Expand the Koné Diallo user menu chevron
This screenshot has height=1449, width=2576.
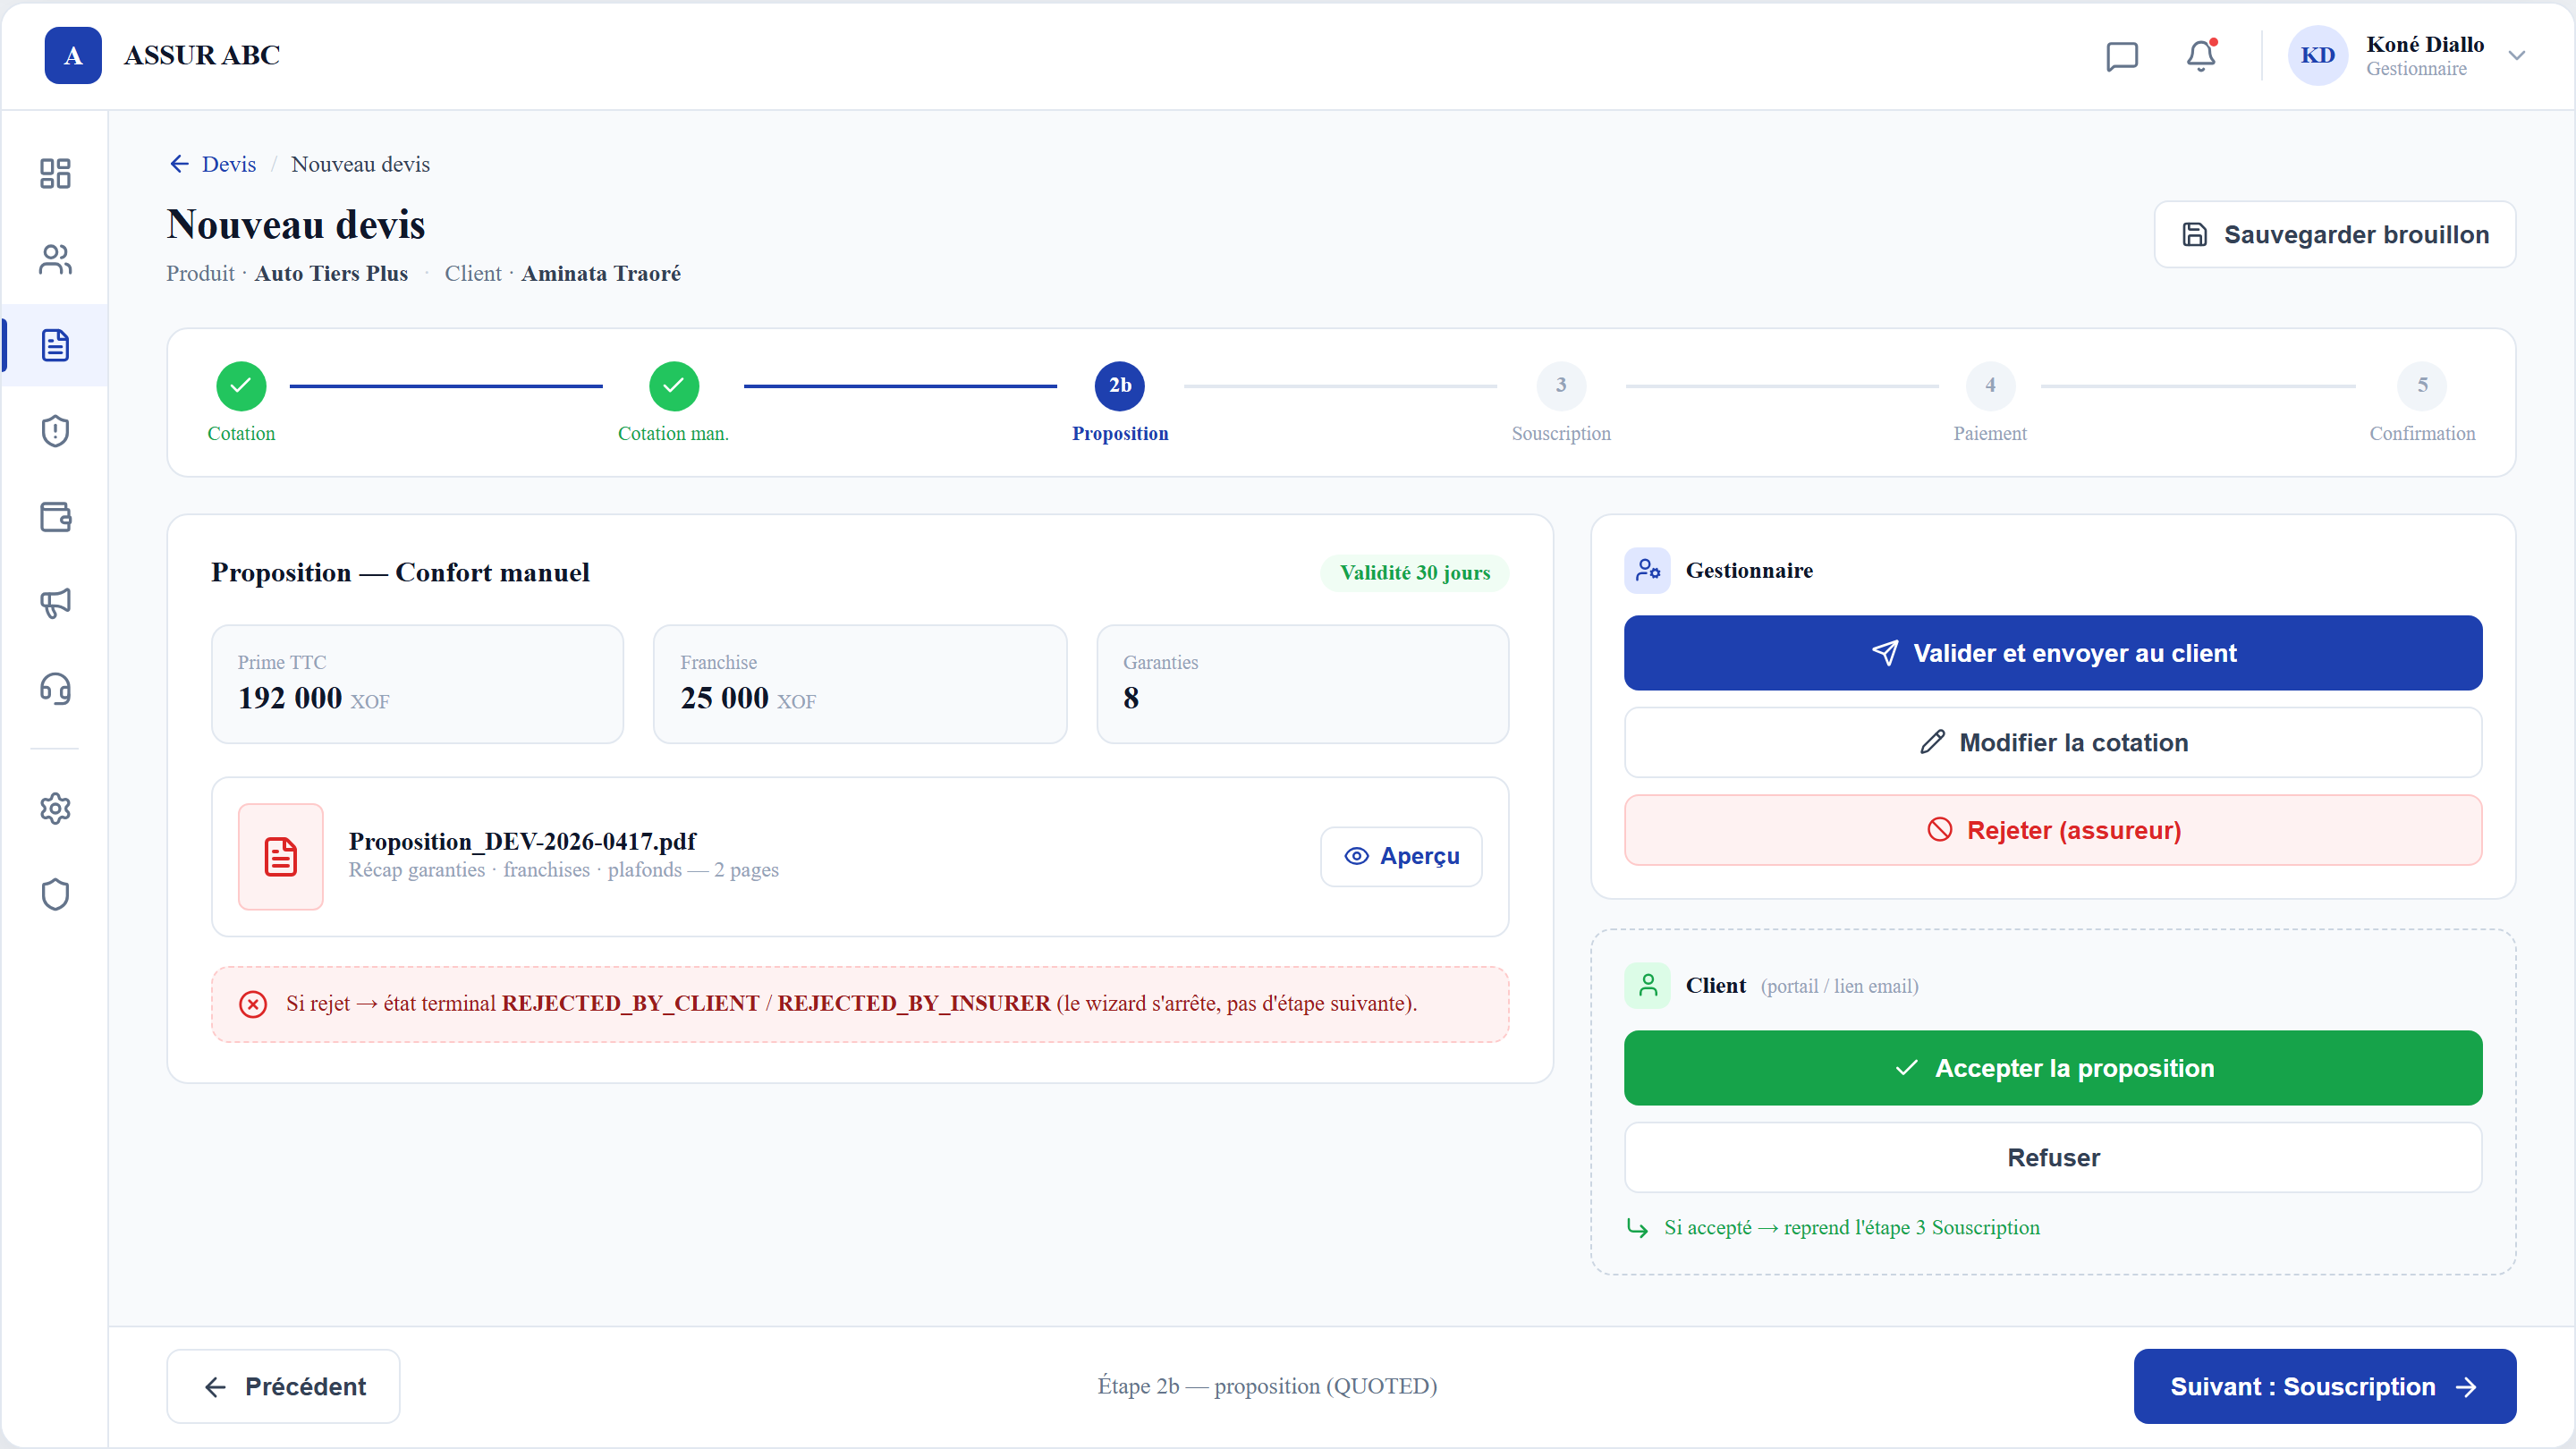pos(2516,56)
